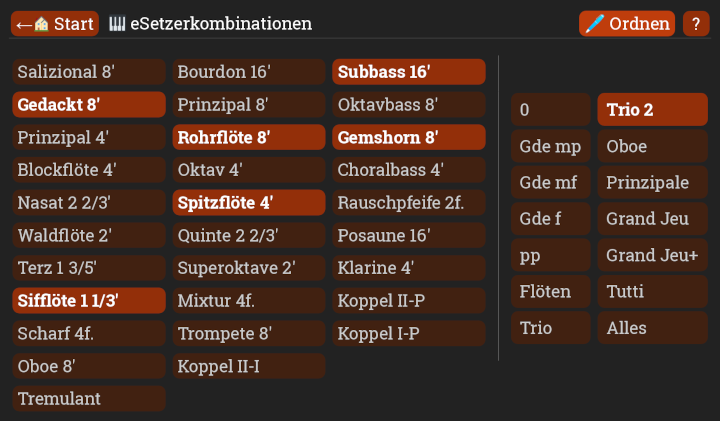Activate the Alles combination

652,328
